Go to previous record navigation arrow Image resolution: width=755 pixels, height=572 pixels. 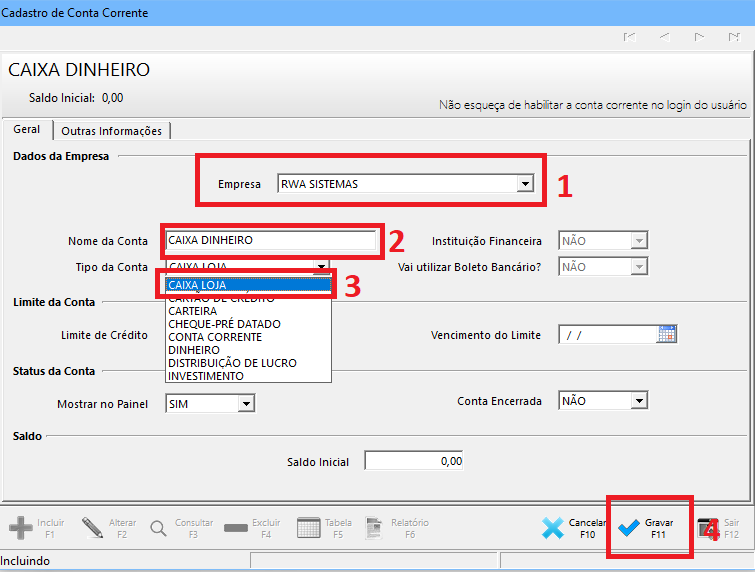coord(664,37)
